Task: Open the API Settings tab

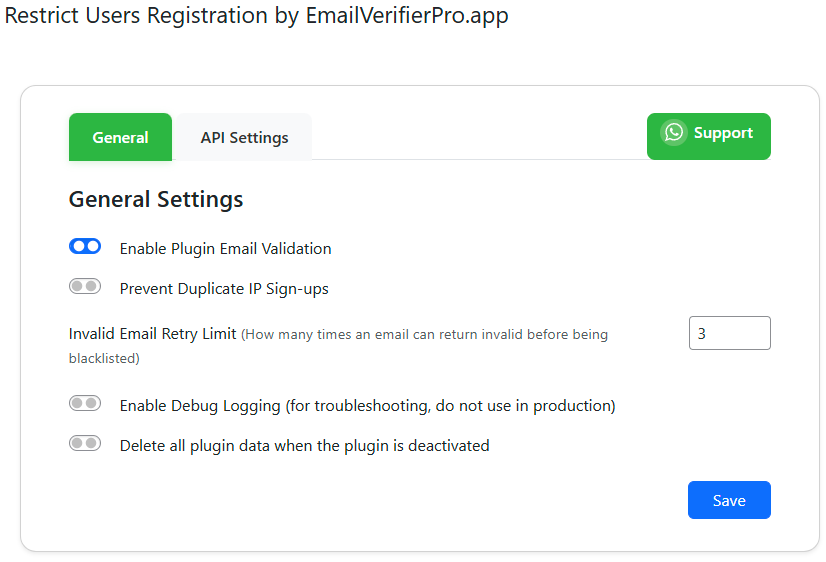Action: (244, 137)
